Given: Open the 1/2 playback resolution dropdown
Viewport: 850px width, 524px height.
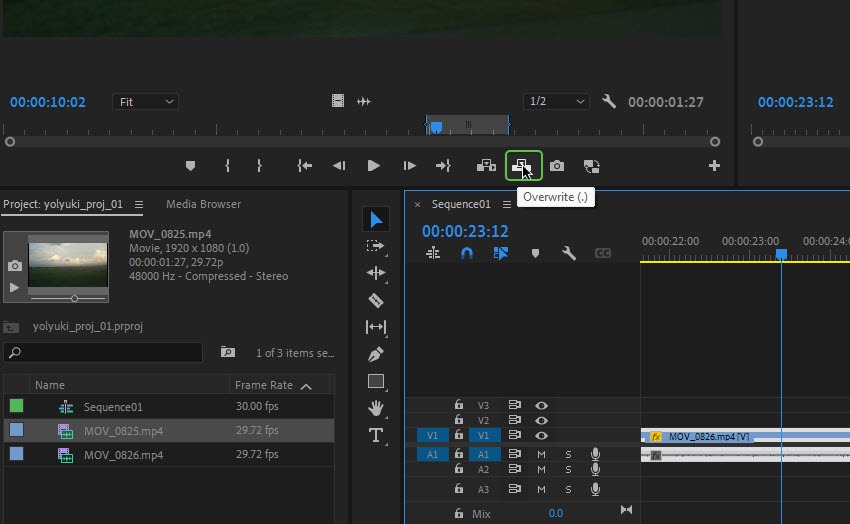Looking at the screenshot, I should 556,102.
